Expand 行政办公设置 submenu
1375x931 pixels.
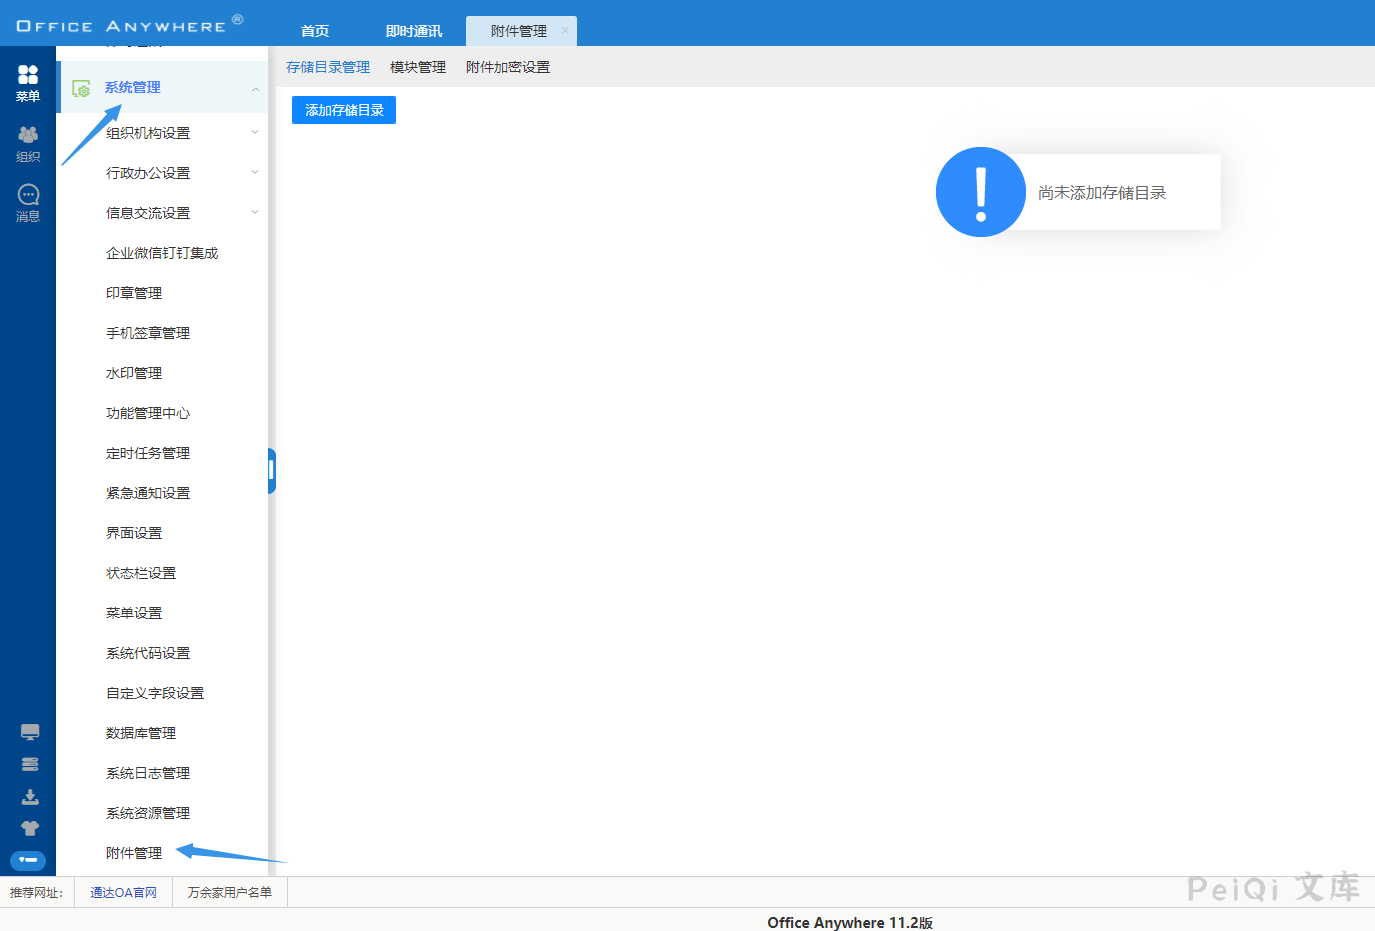point(255,172)
